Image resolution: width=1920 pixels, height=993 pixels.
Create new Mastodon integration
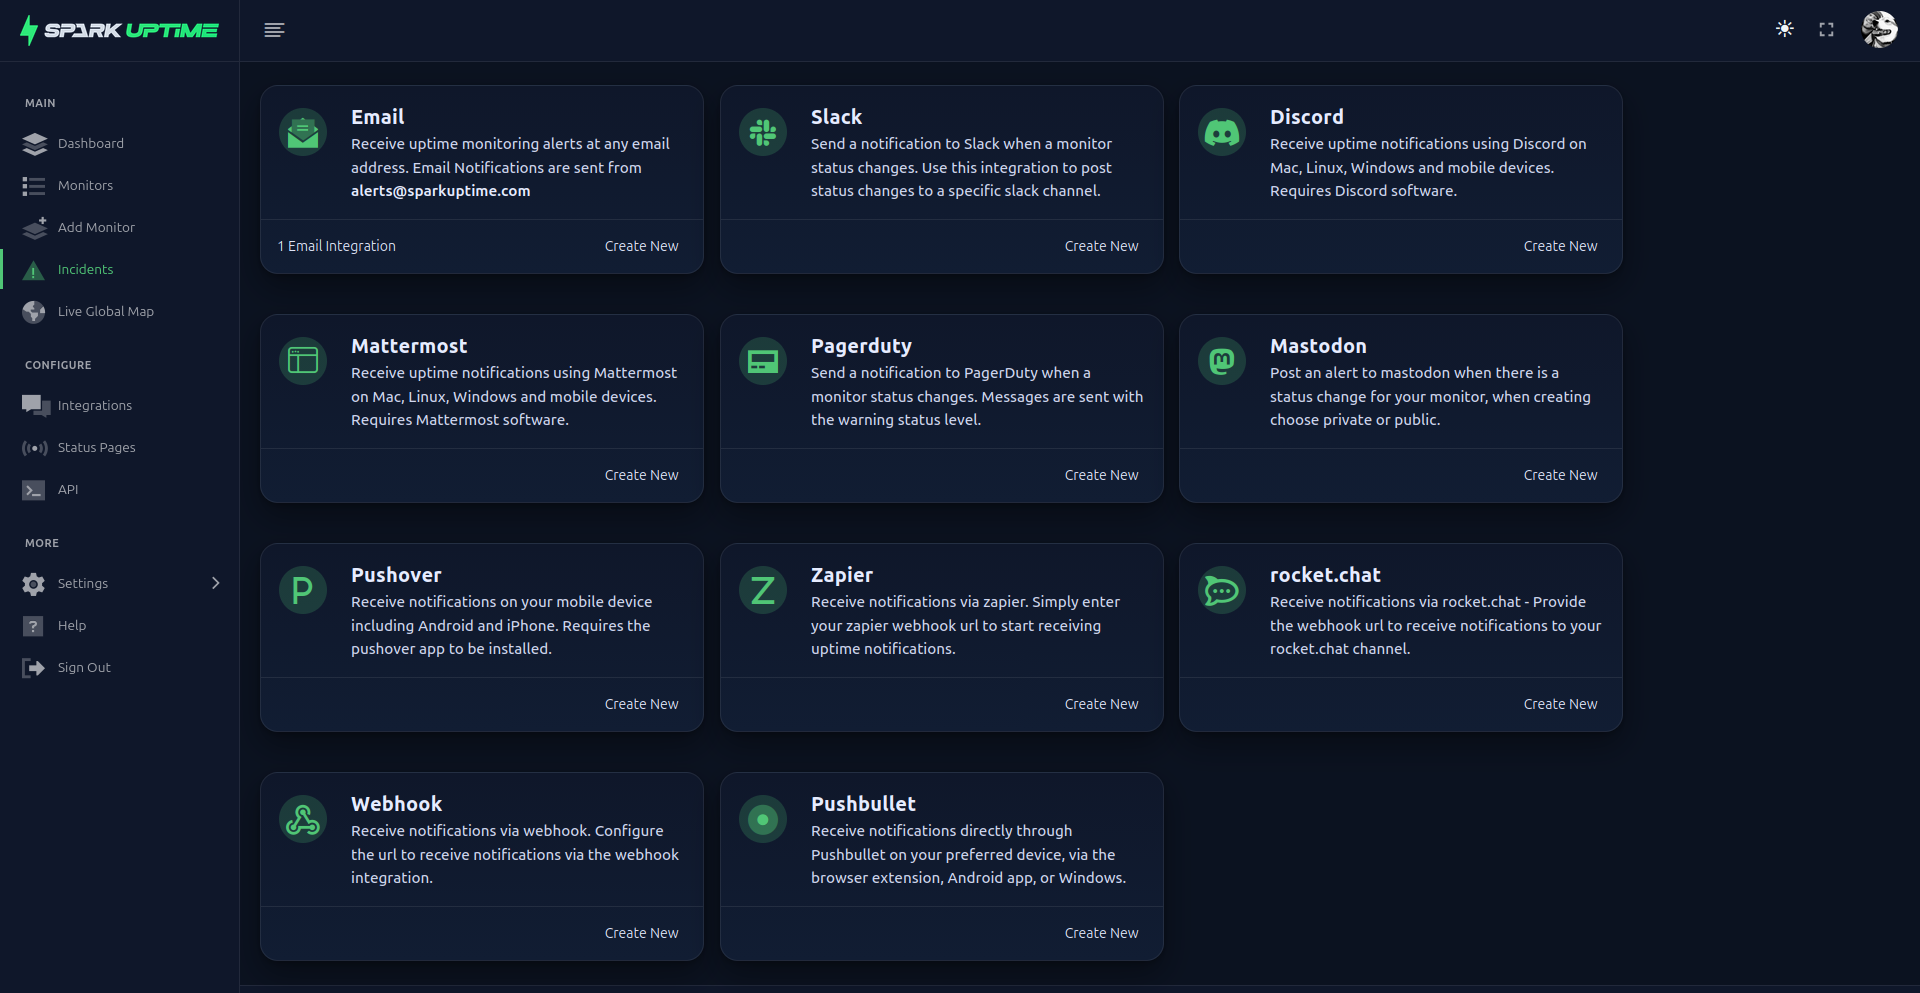click(x=1560, y=475)
